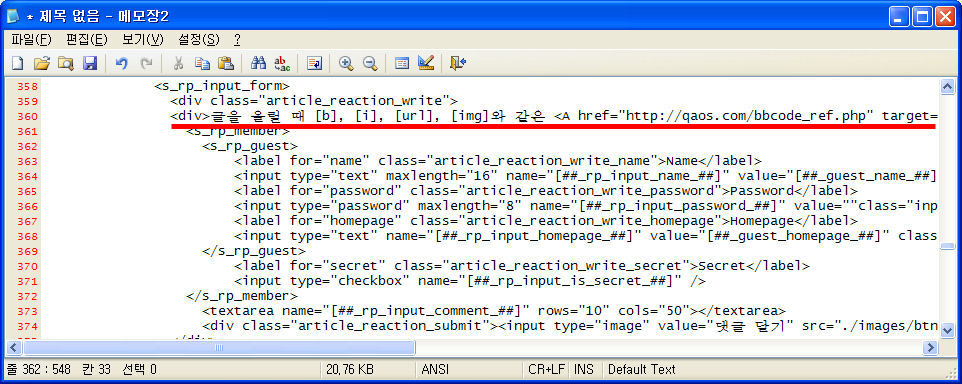Open Replace with the ab-ac icon
The height and width of the screenshot is (384, 962).
coord(282,63)
